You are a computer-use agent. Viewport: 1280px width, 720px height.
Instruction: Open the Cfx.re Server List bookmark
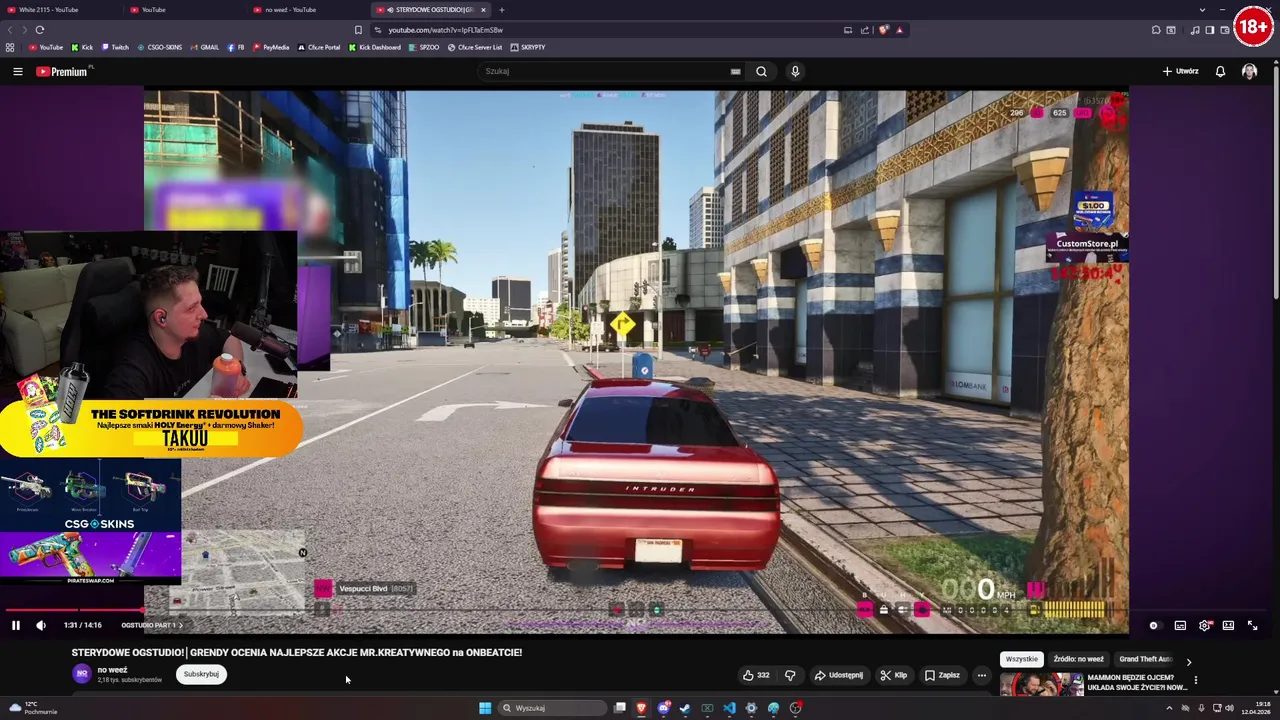[475, 47]
